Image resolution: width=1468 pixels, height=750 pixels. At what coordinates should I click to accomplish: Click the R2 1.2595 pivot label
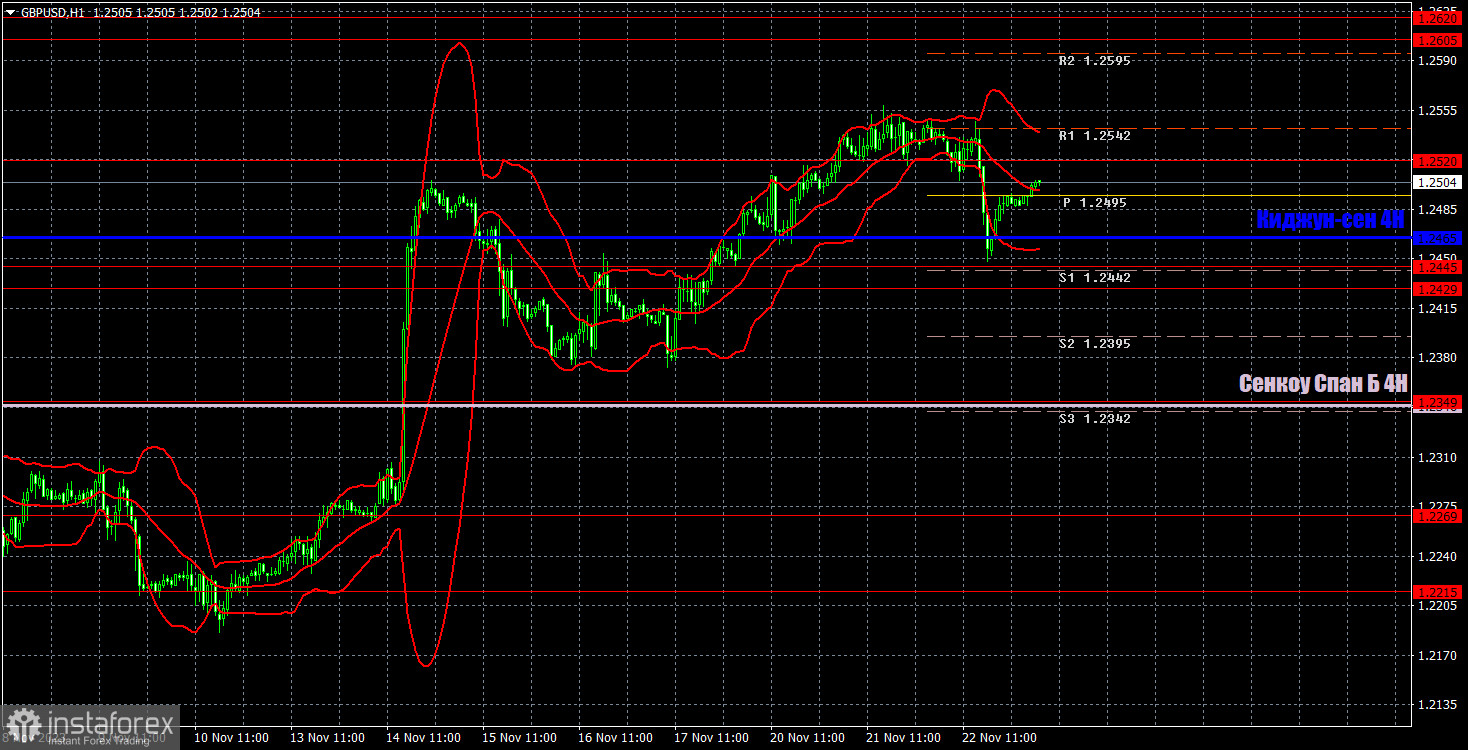click(1094, 61)
